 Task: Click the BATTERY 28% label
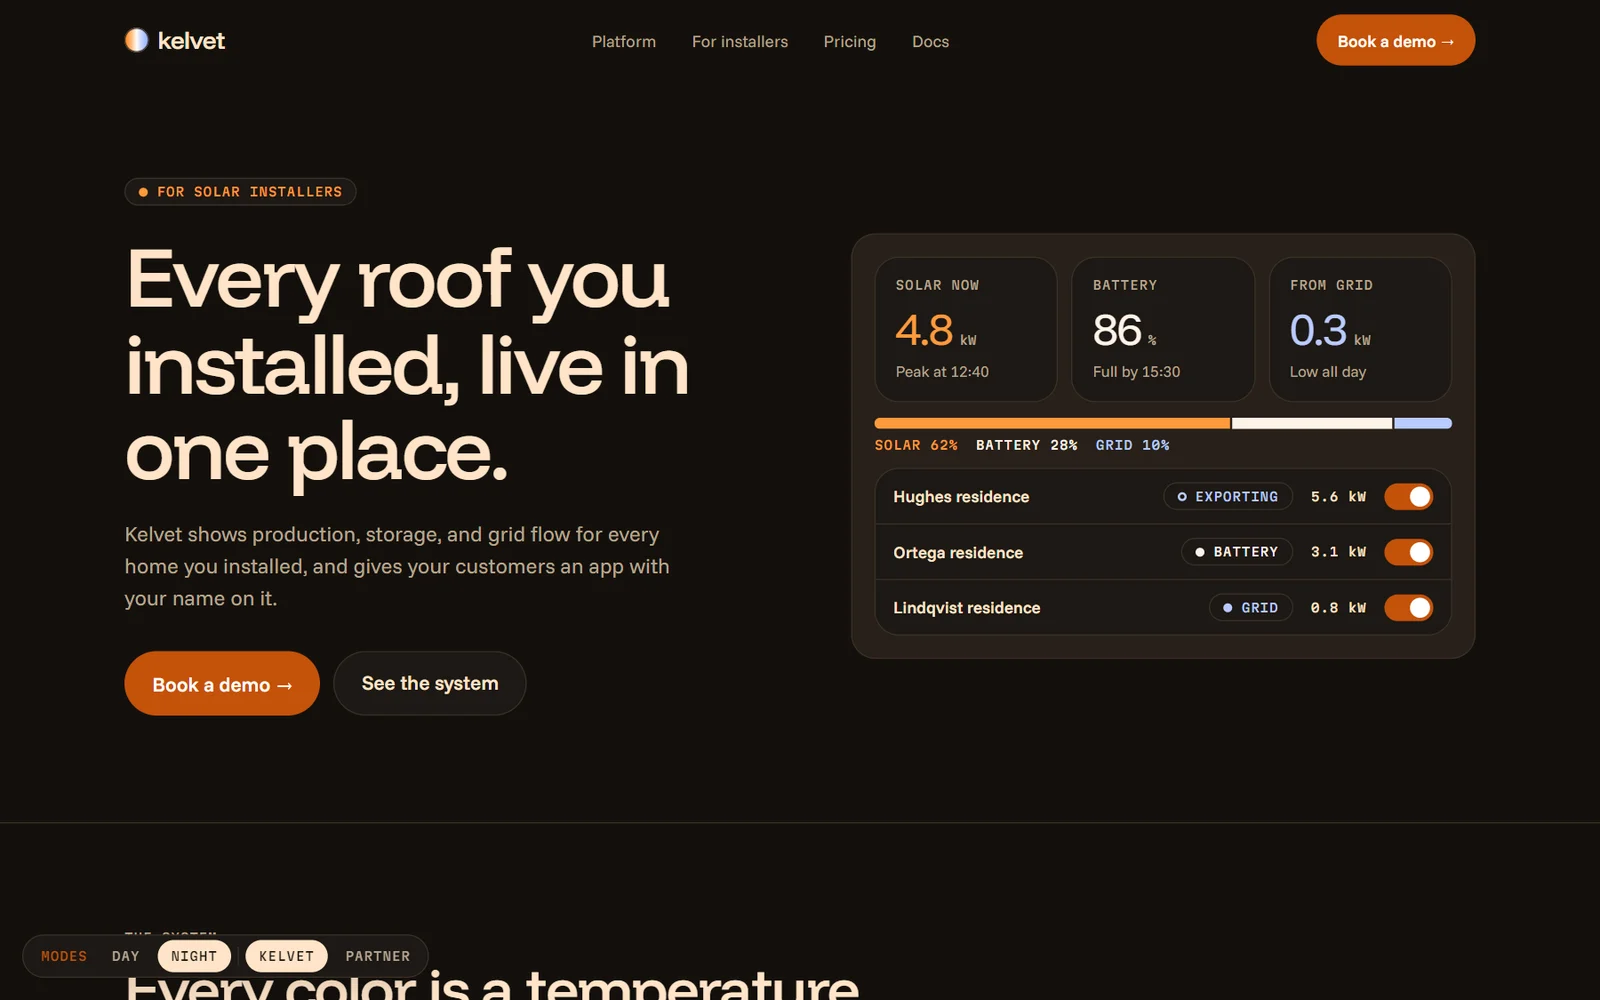tap(1027, 445)
